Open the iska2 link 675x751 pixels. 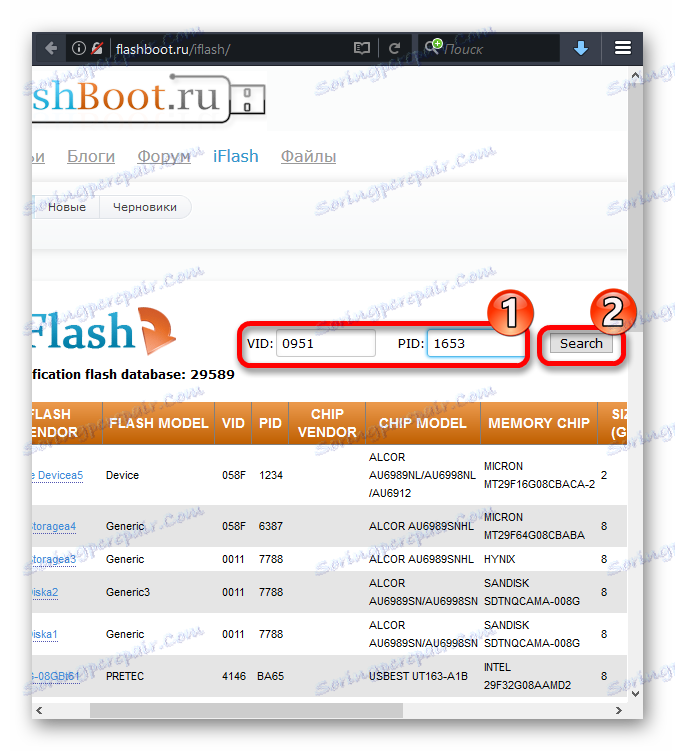click(x=45, y=592)
